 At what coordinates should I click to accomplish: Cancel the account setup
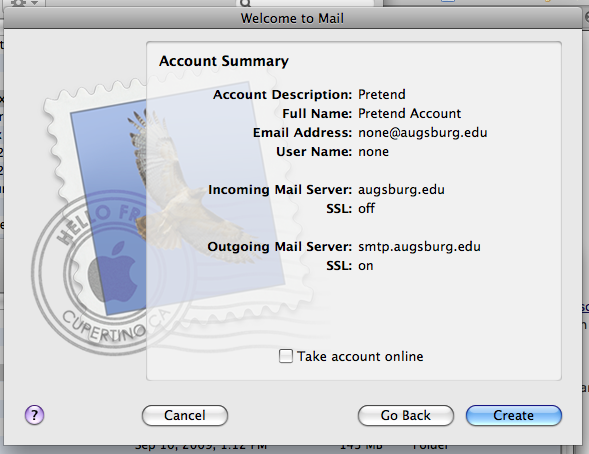pos(185,415)
